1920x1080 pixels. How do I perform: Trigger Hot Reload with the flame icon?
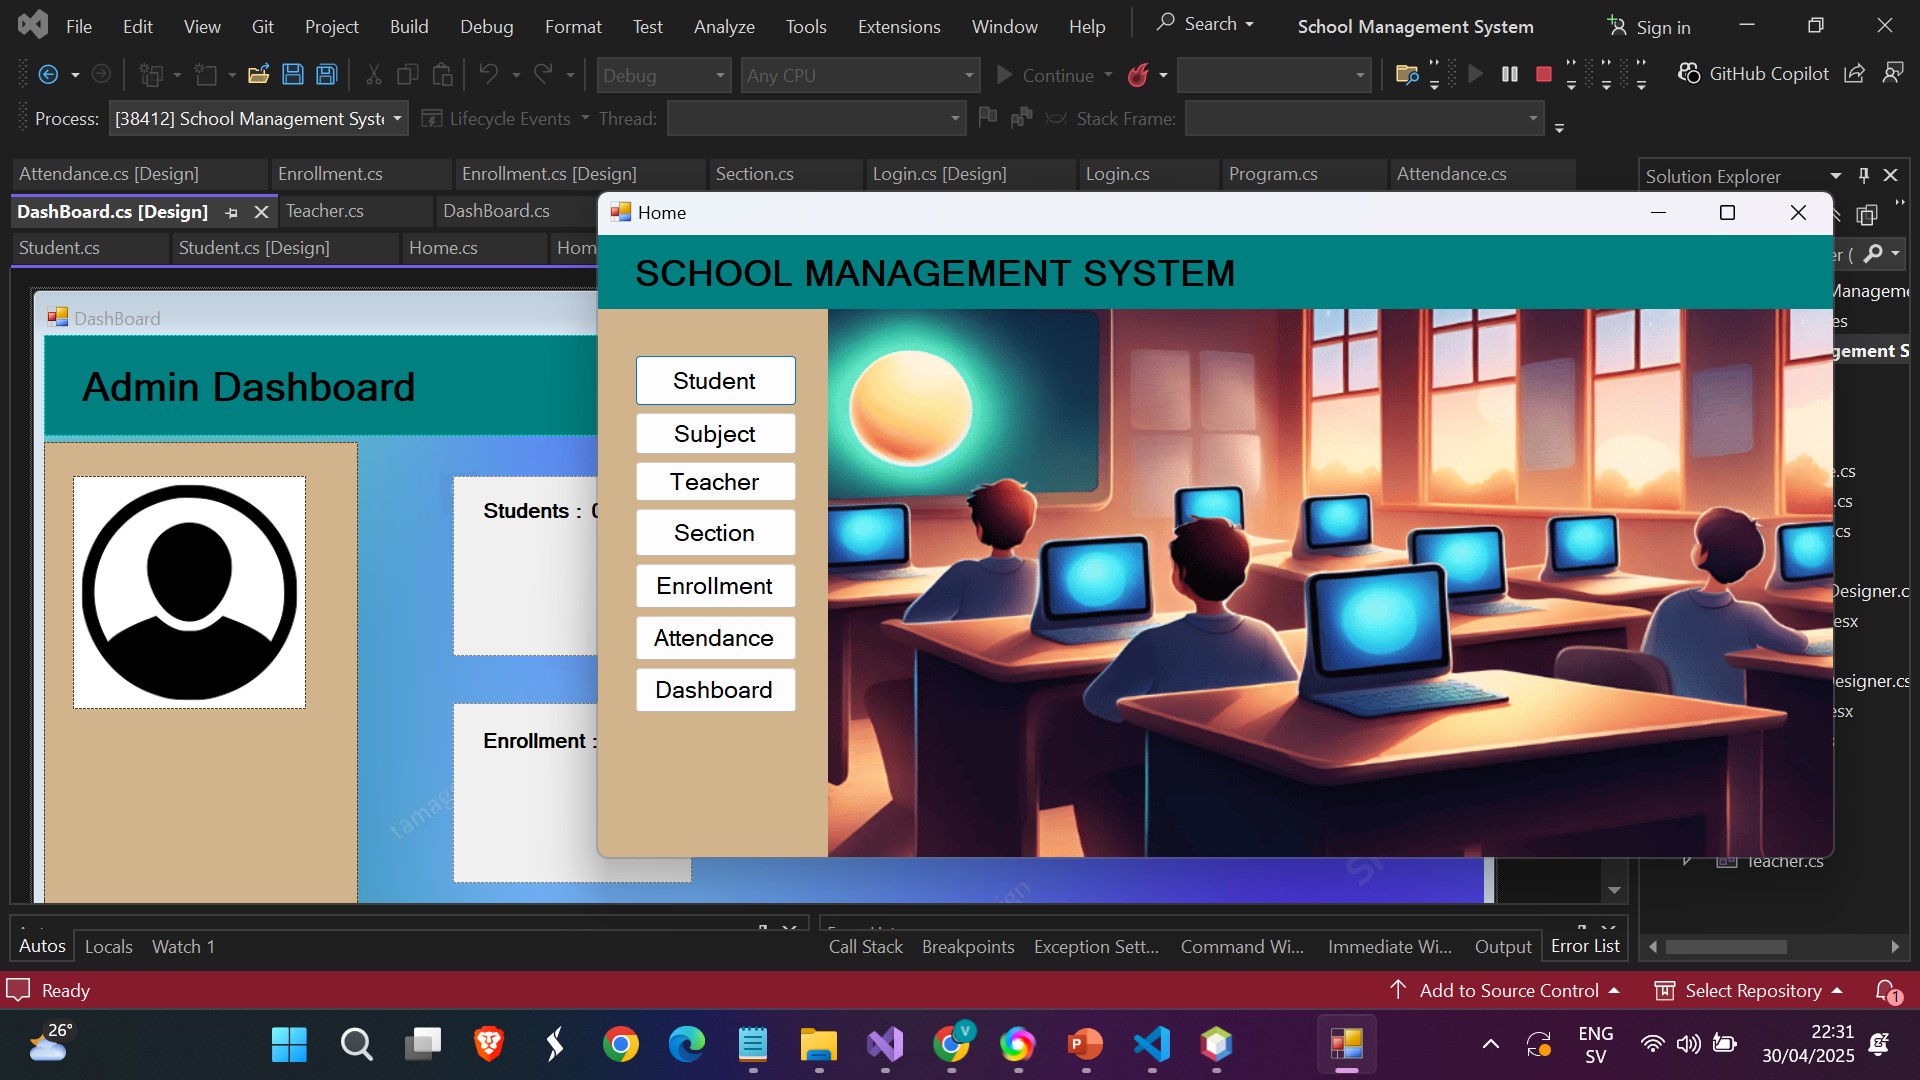(1140, 74)
